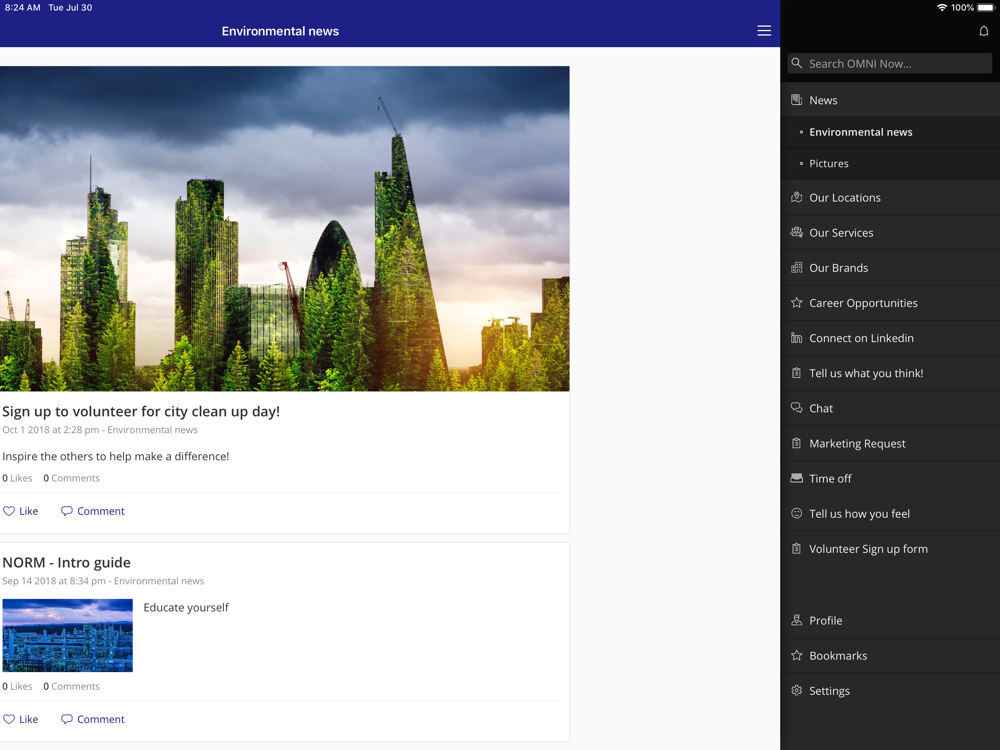Open the NORM guide thumbnail image
The width and height of the screenshot is (1000, 750).
pos(67,635)
